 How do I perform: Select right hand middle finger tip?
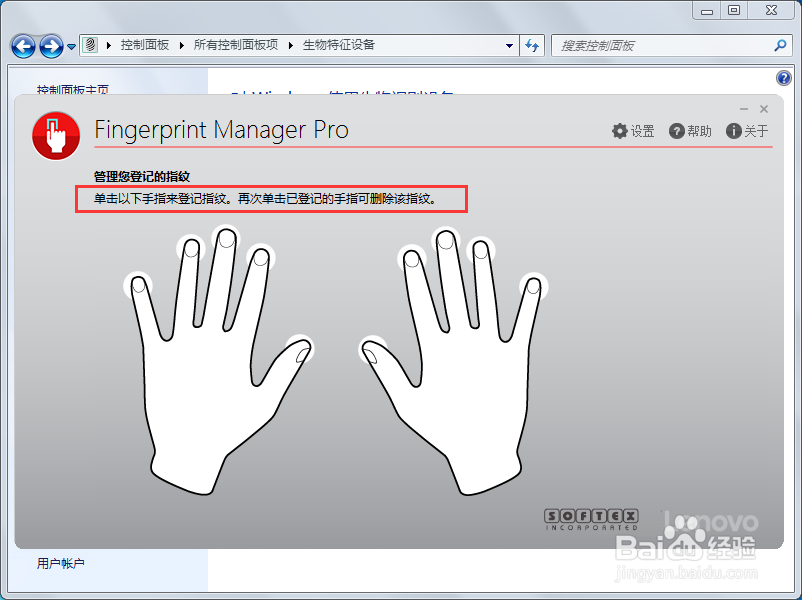446,240
